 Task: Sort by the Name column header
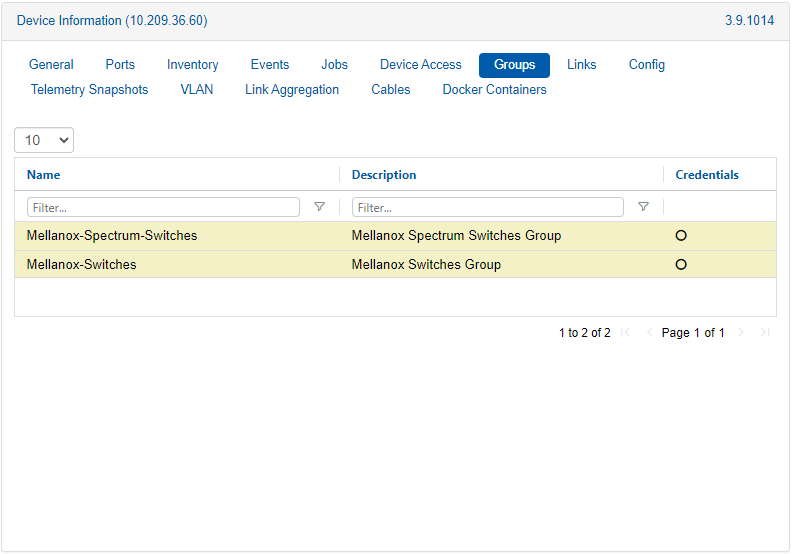[x=44, y=175]
